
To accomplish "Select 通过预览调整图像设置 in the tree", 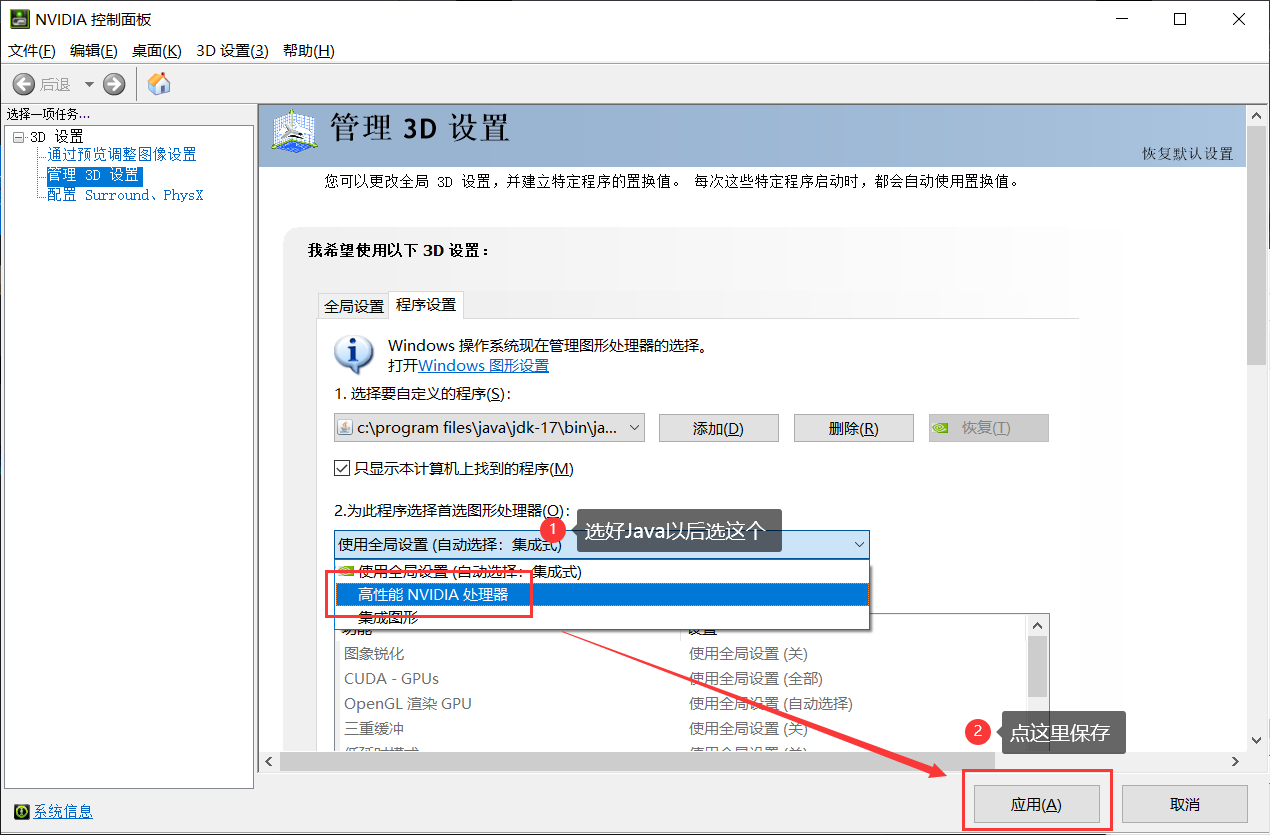I will click(122, 155).
